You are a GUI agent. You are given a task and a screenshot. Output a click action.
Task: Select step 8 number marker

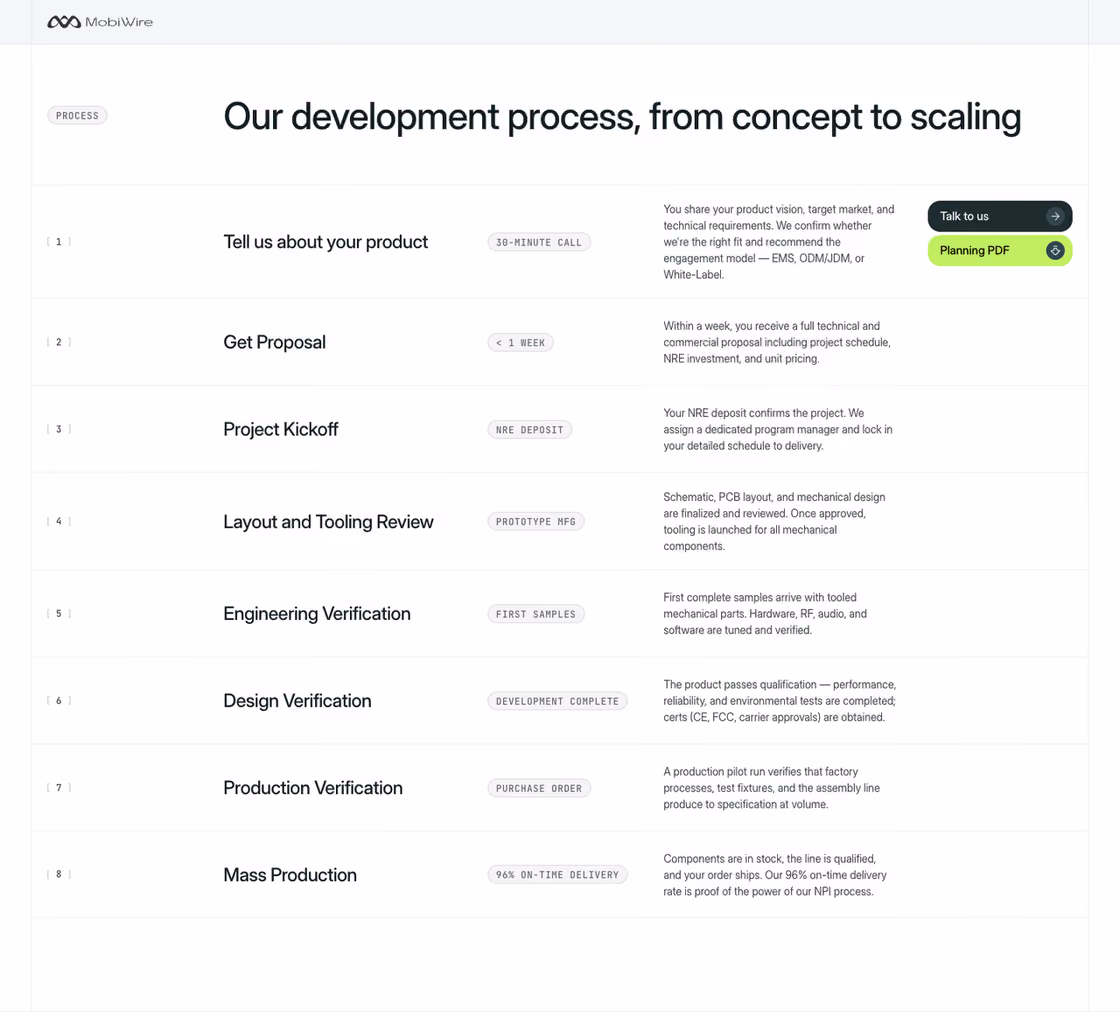tap(59, 874)
